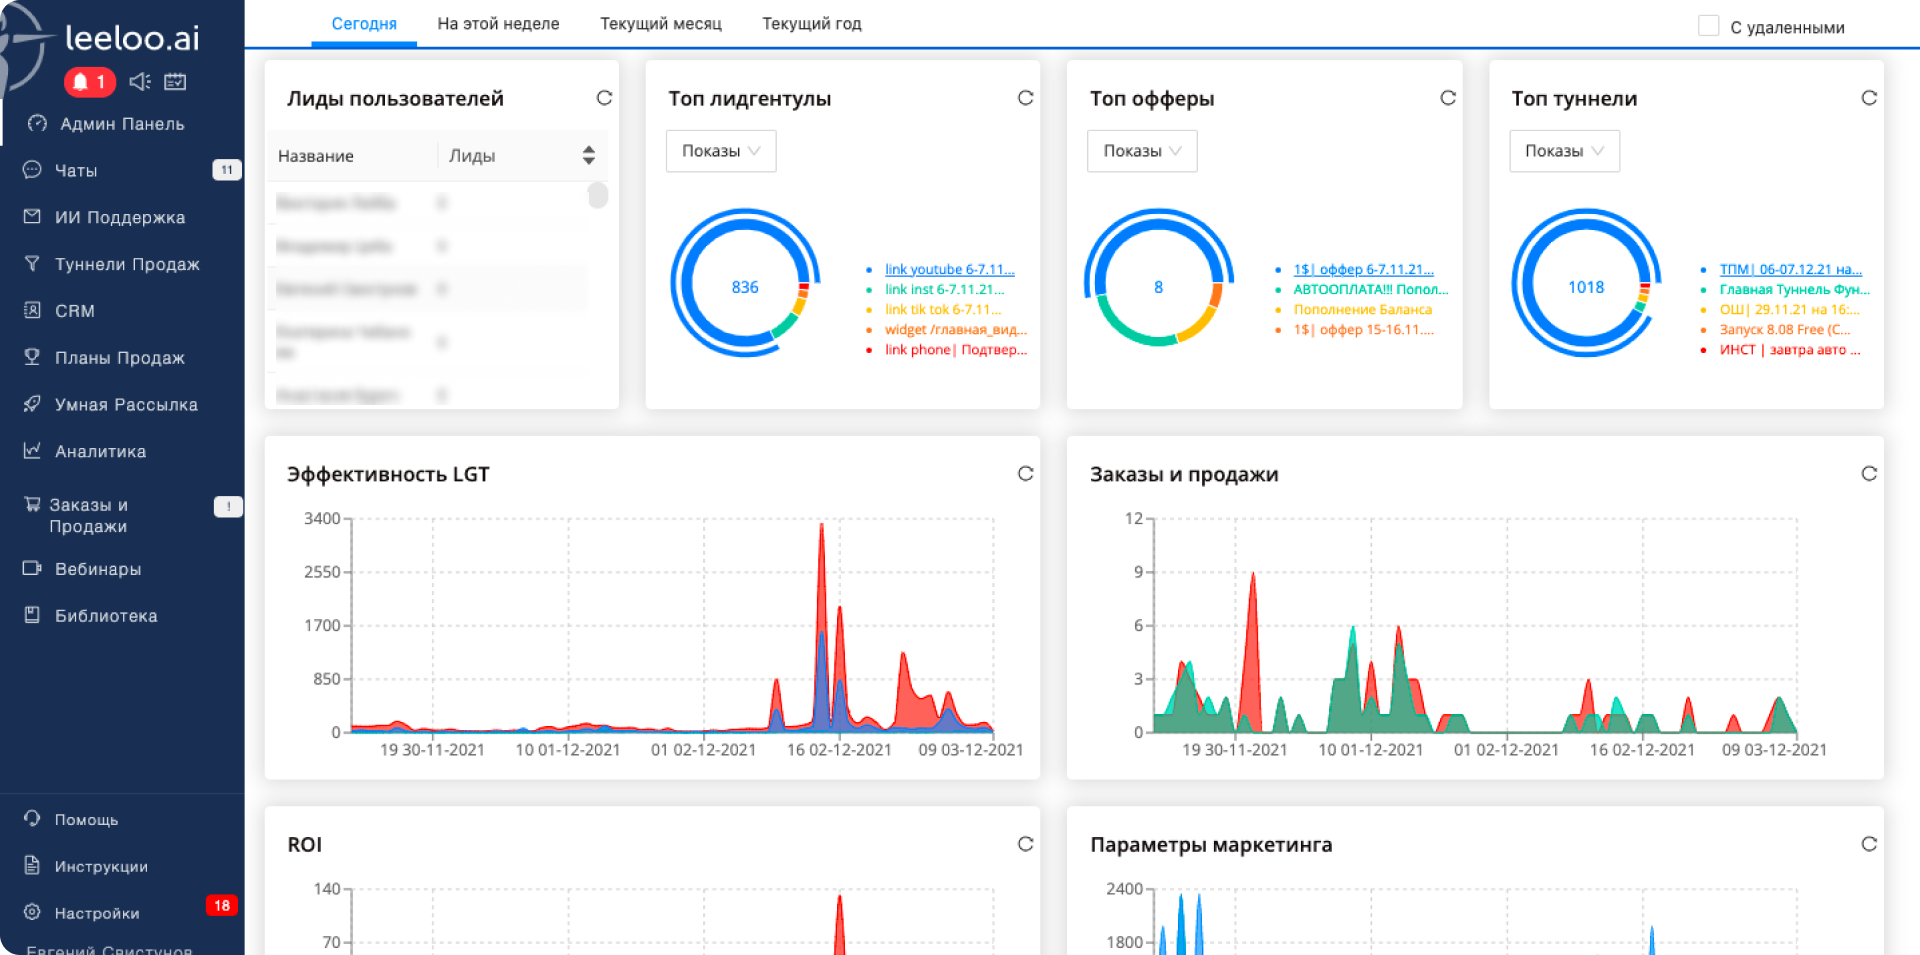Select АВТООПЛАТА!!! Попол legend entry
Image resolution: width=1920 pixels, height=955 pixels.
point(1370,289)
